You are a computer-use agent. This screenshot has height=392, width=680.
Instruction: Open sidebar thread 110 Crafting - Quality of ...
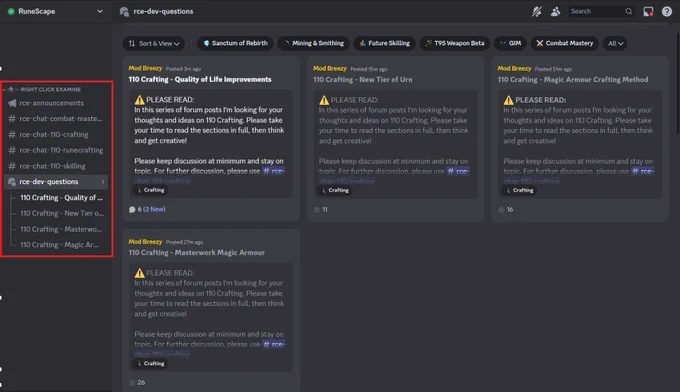coord(62,198)
